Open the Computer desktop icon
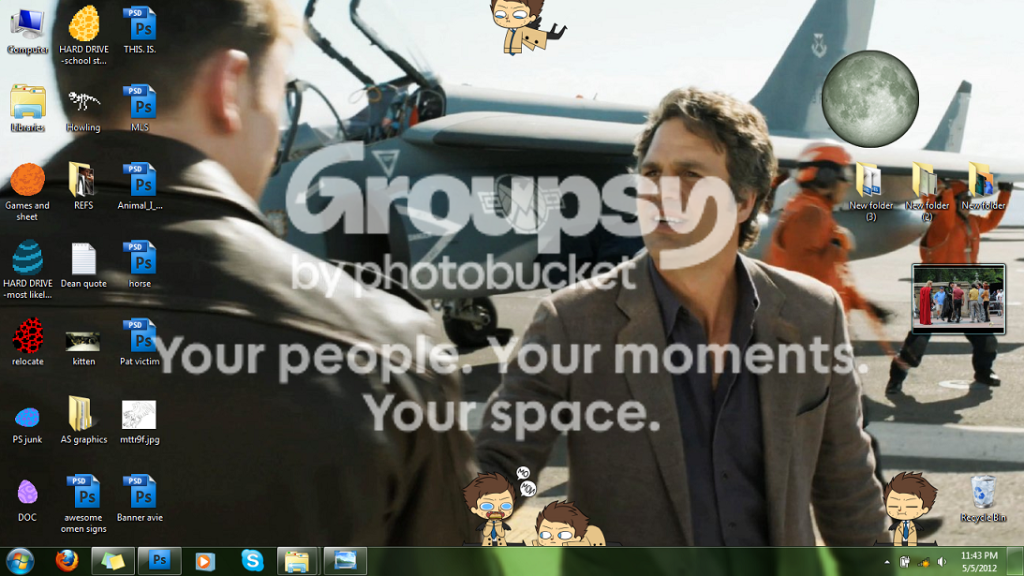Viewport: 1024px width, 576px height. pos(27,31)
